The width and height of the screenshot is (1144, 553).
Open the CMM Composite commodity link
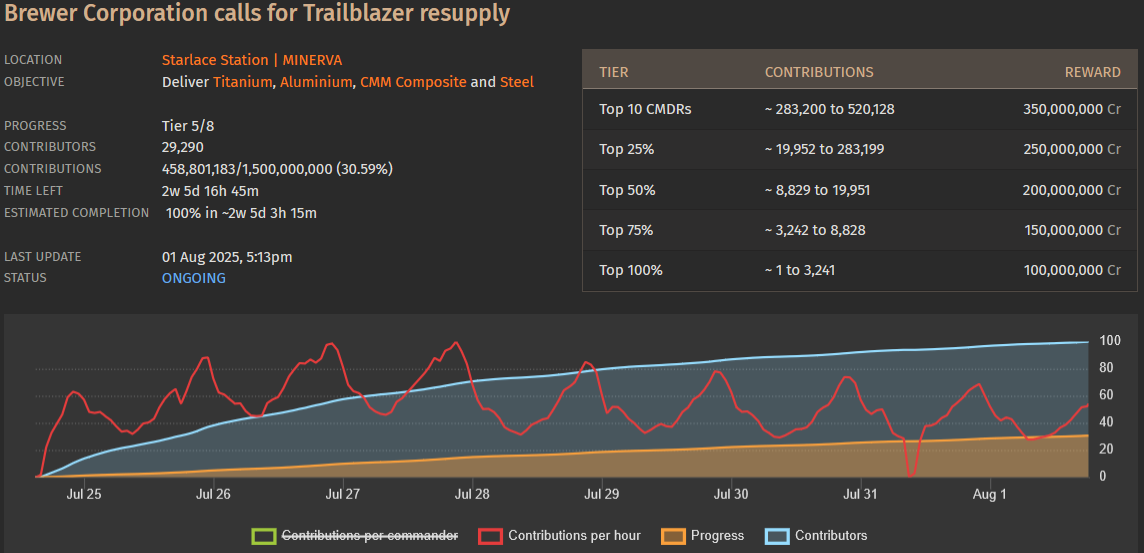[x=413, y=82]
